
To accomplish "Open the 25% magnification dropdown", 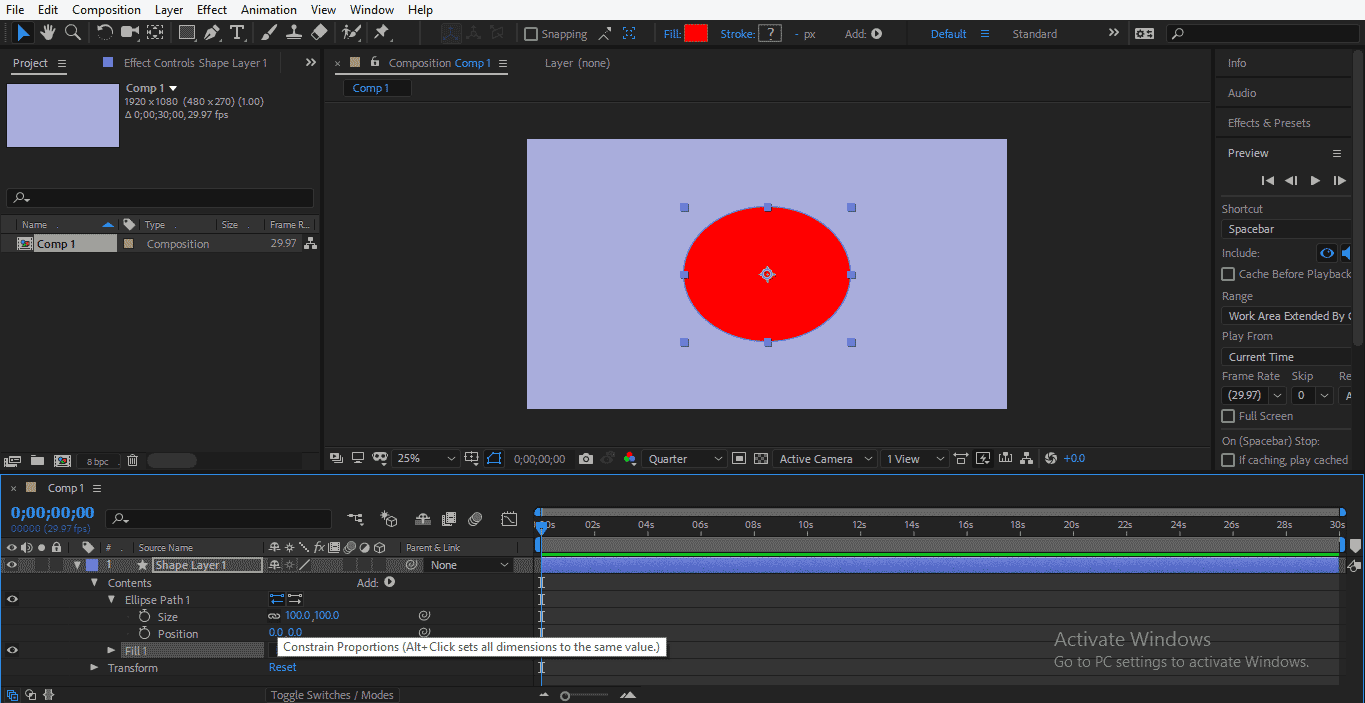I will (x=425, y=458).
